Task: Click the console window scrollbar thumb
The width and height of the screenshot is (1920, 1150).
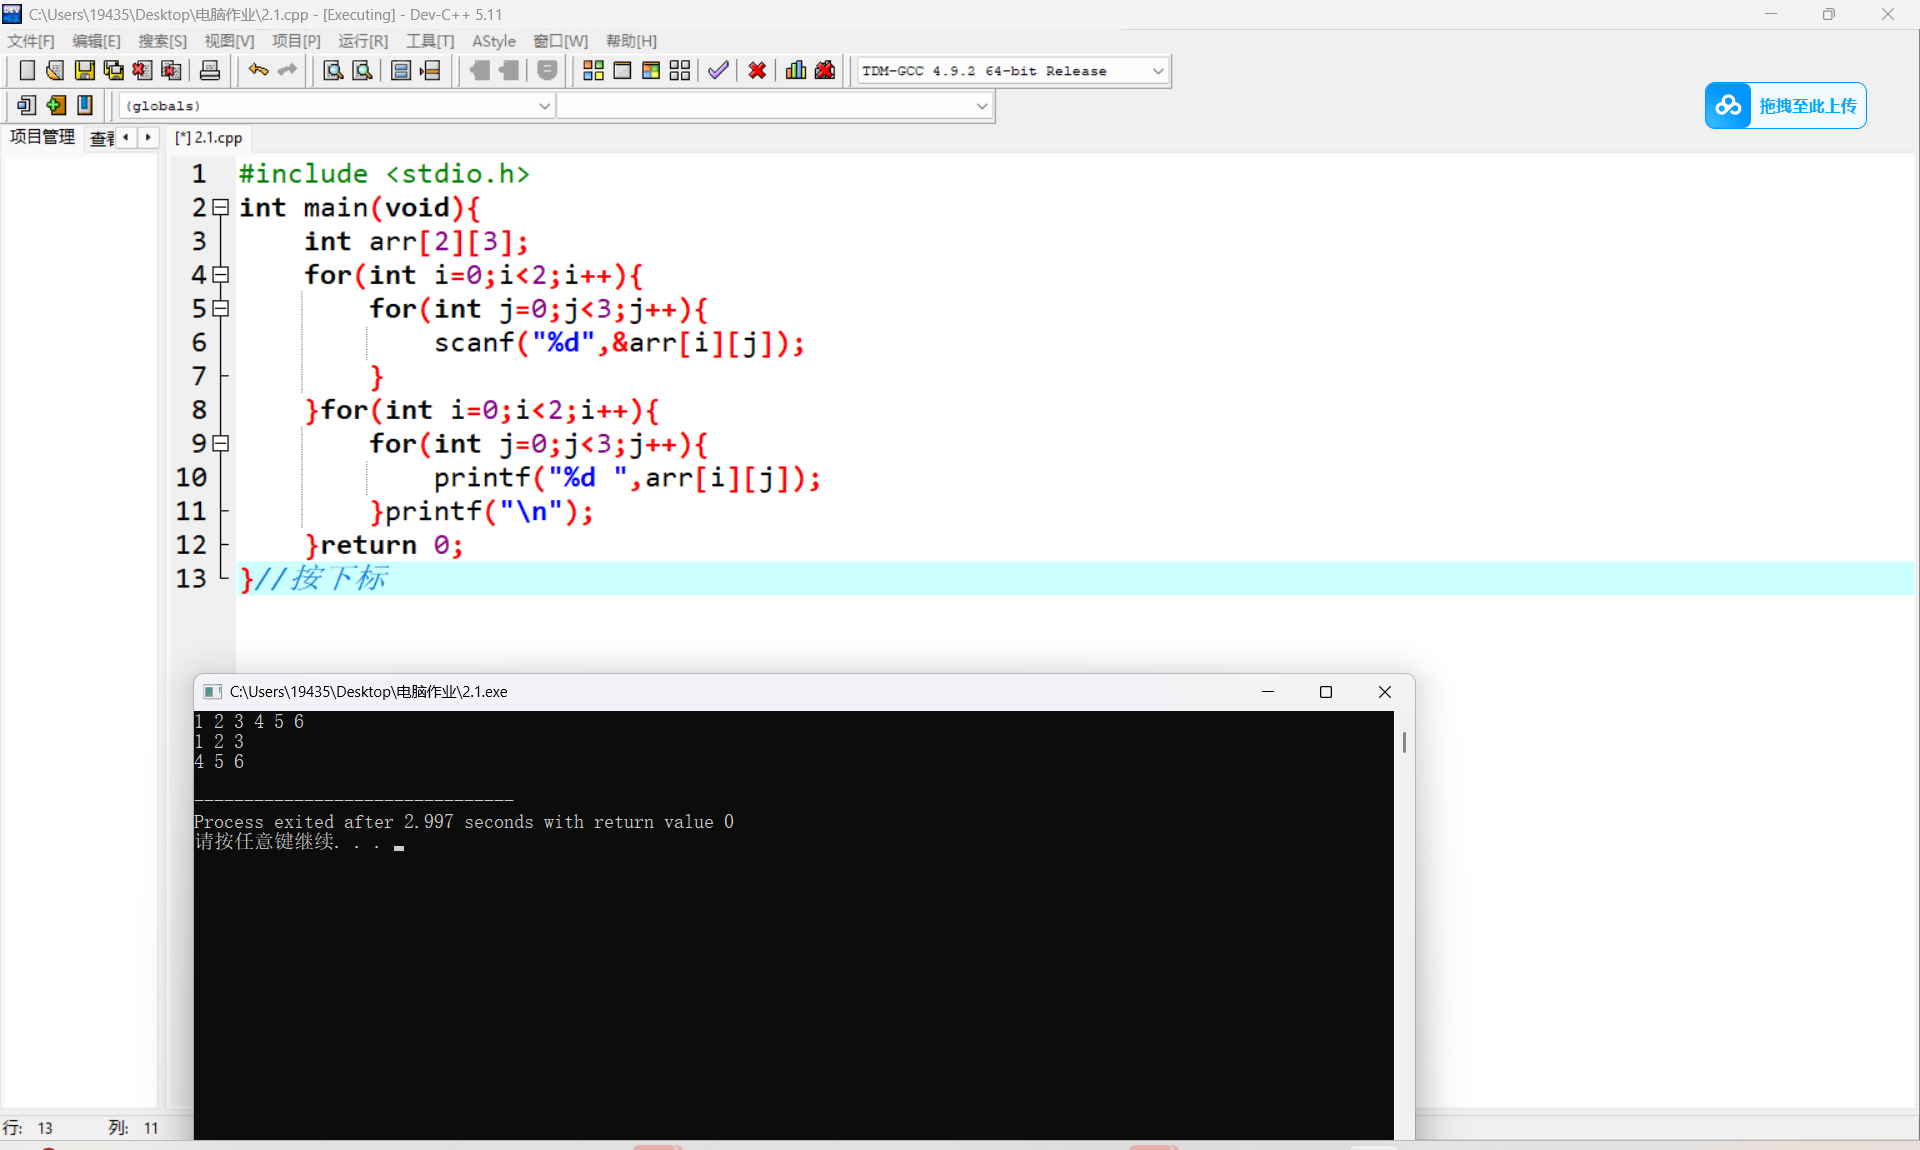Action: pyautogui.click(x=1404, y=742)
